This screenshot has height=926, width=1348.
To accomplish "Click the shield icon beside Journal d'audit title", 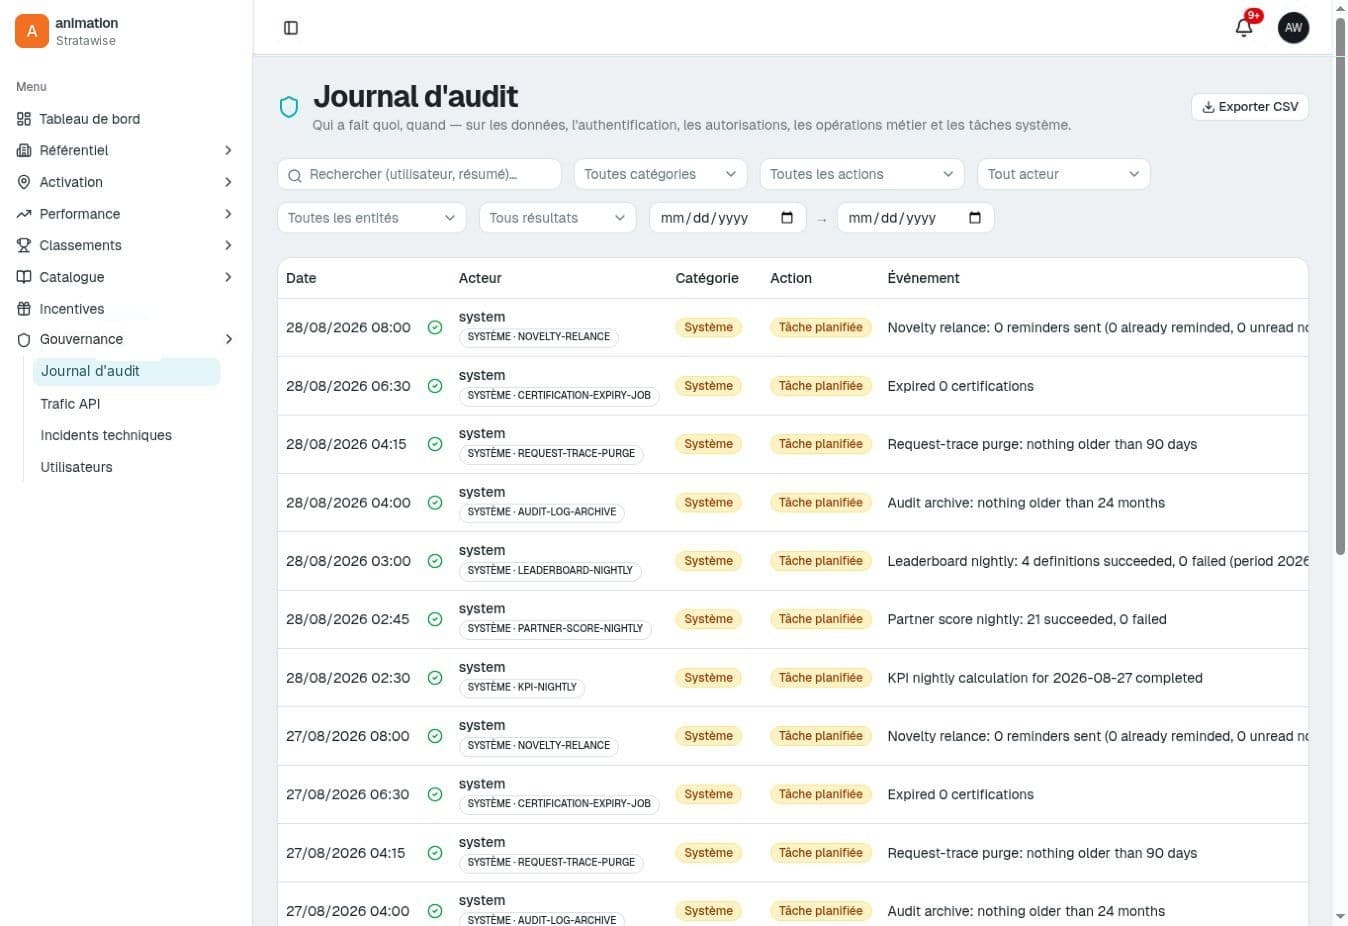I will pos(289,107).
